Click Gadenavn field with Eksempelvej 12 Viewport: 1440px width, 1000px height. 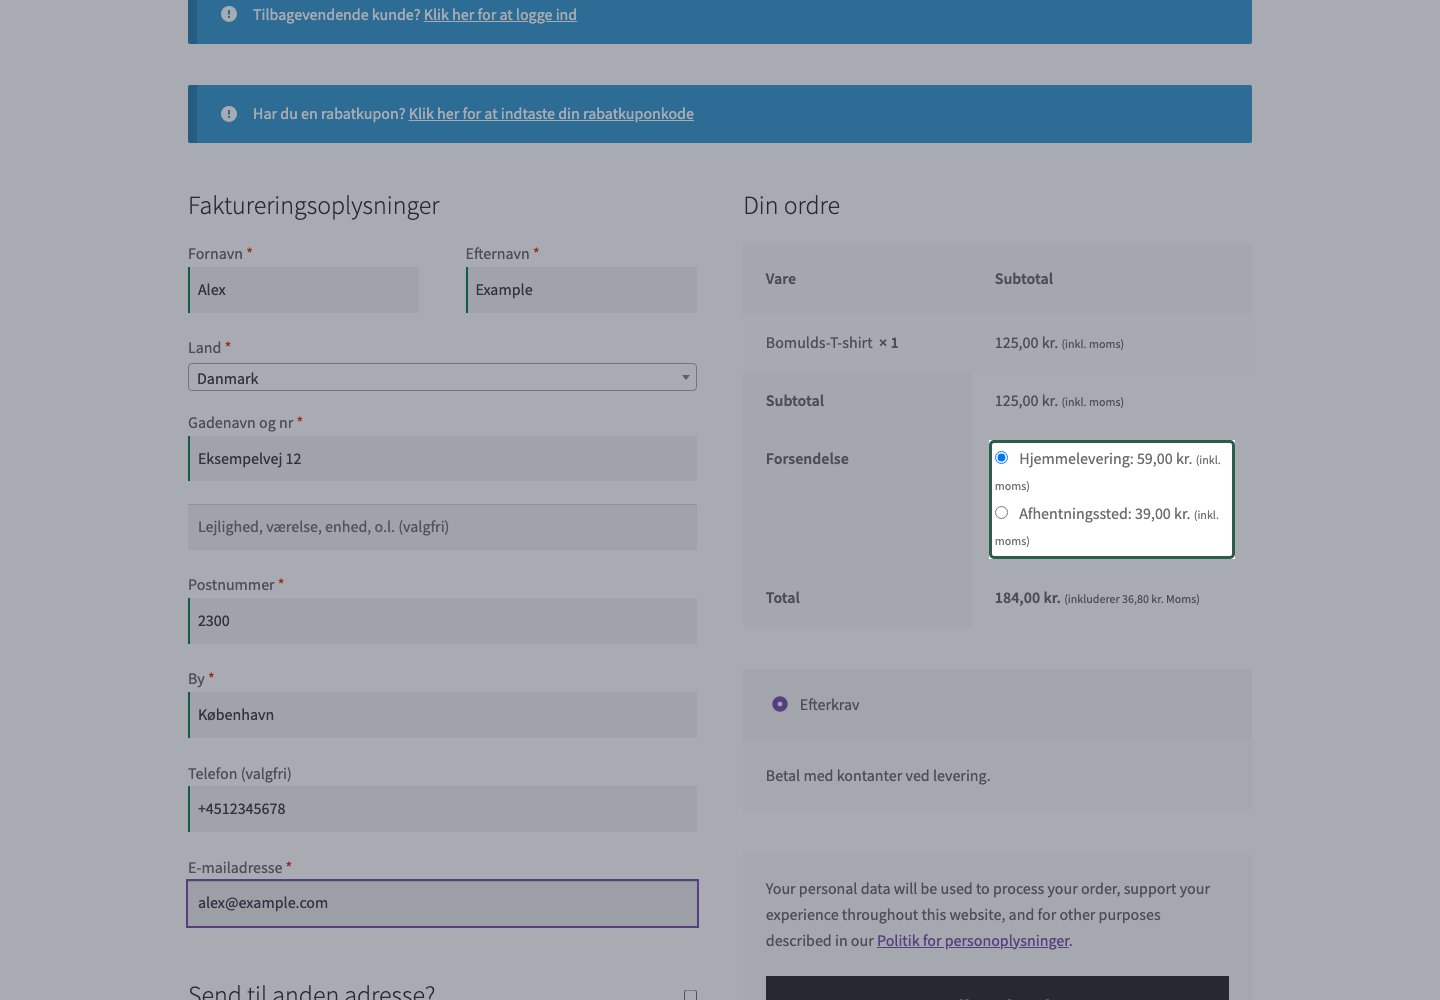coord(442,459)
